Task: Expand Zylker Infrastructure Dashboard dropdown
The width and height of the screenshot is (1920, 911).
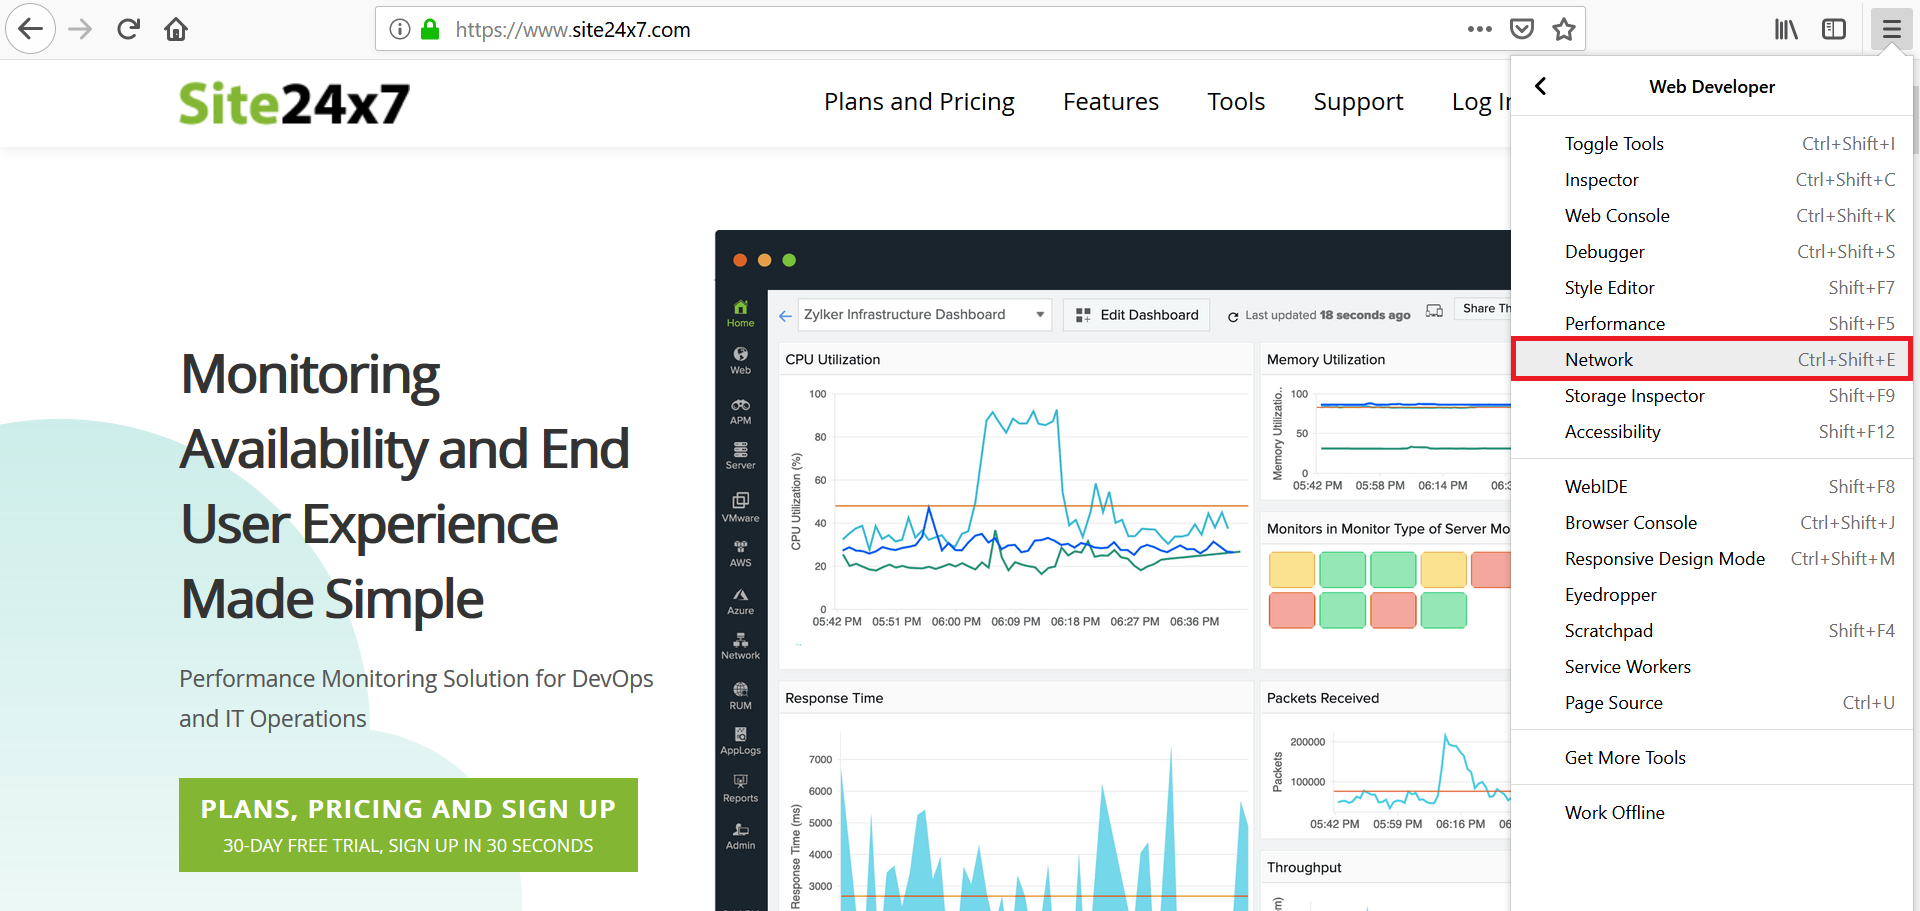Action: [925, 314]
